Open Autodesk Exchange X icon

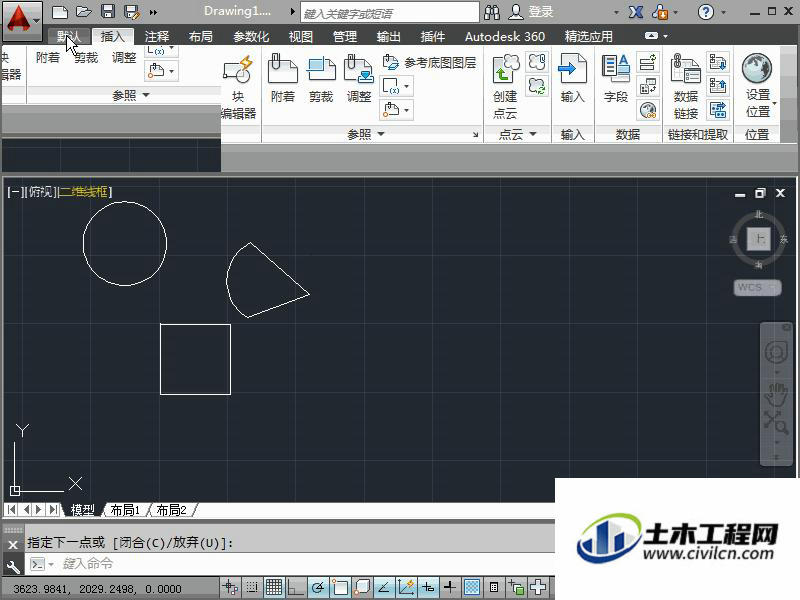(x=636, y=12)
